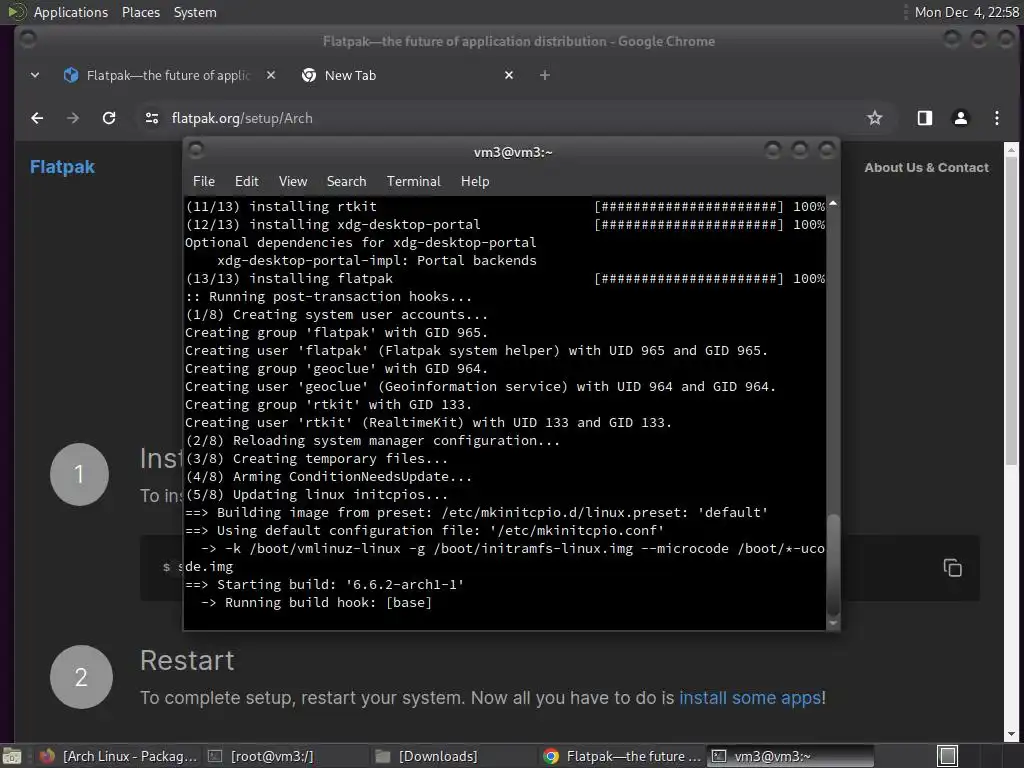Open the terminal File menu
The height and width of the screenshot is (768, 1024).
[204, 182]
